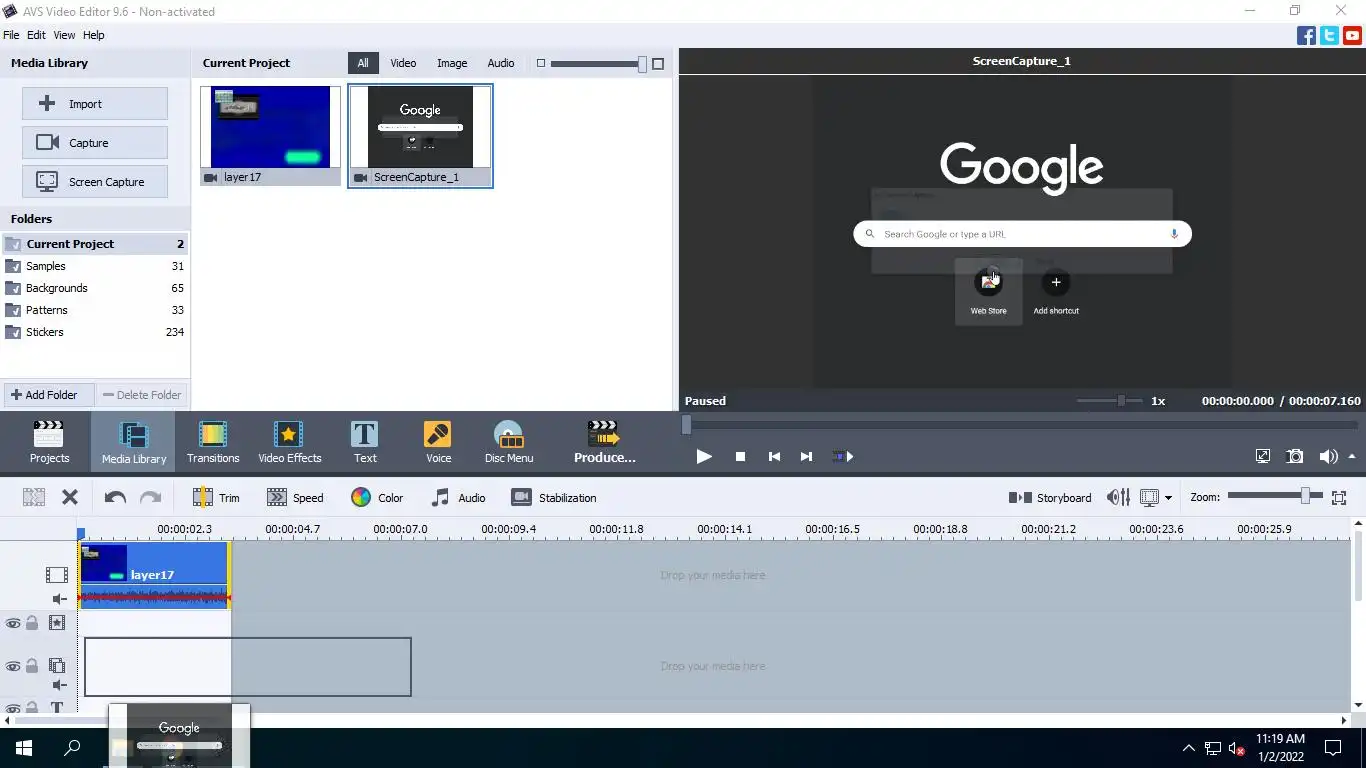Click the video overlay track icon
Image resolution: width=1366 pixels, height=768 pixels.
[57, 666]
